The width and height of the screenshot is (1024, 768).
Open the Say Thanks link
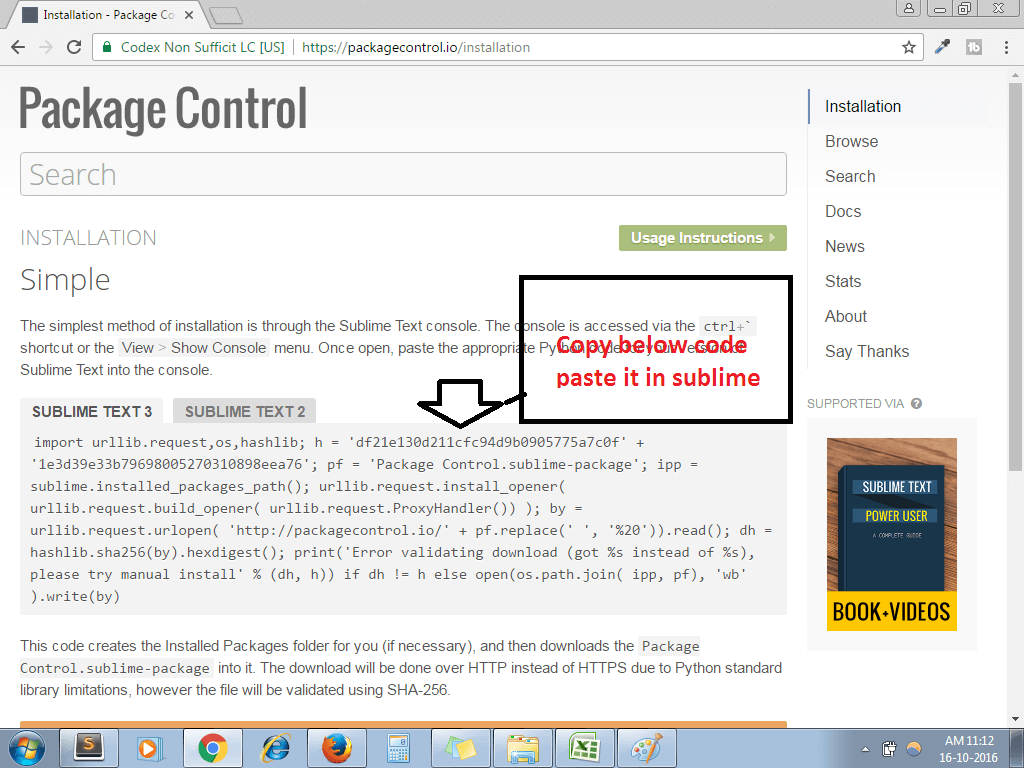coord(867,351)
